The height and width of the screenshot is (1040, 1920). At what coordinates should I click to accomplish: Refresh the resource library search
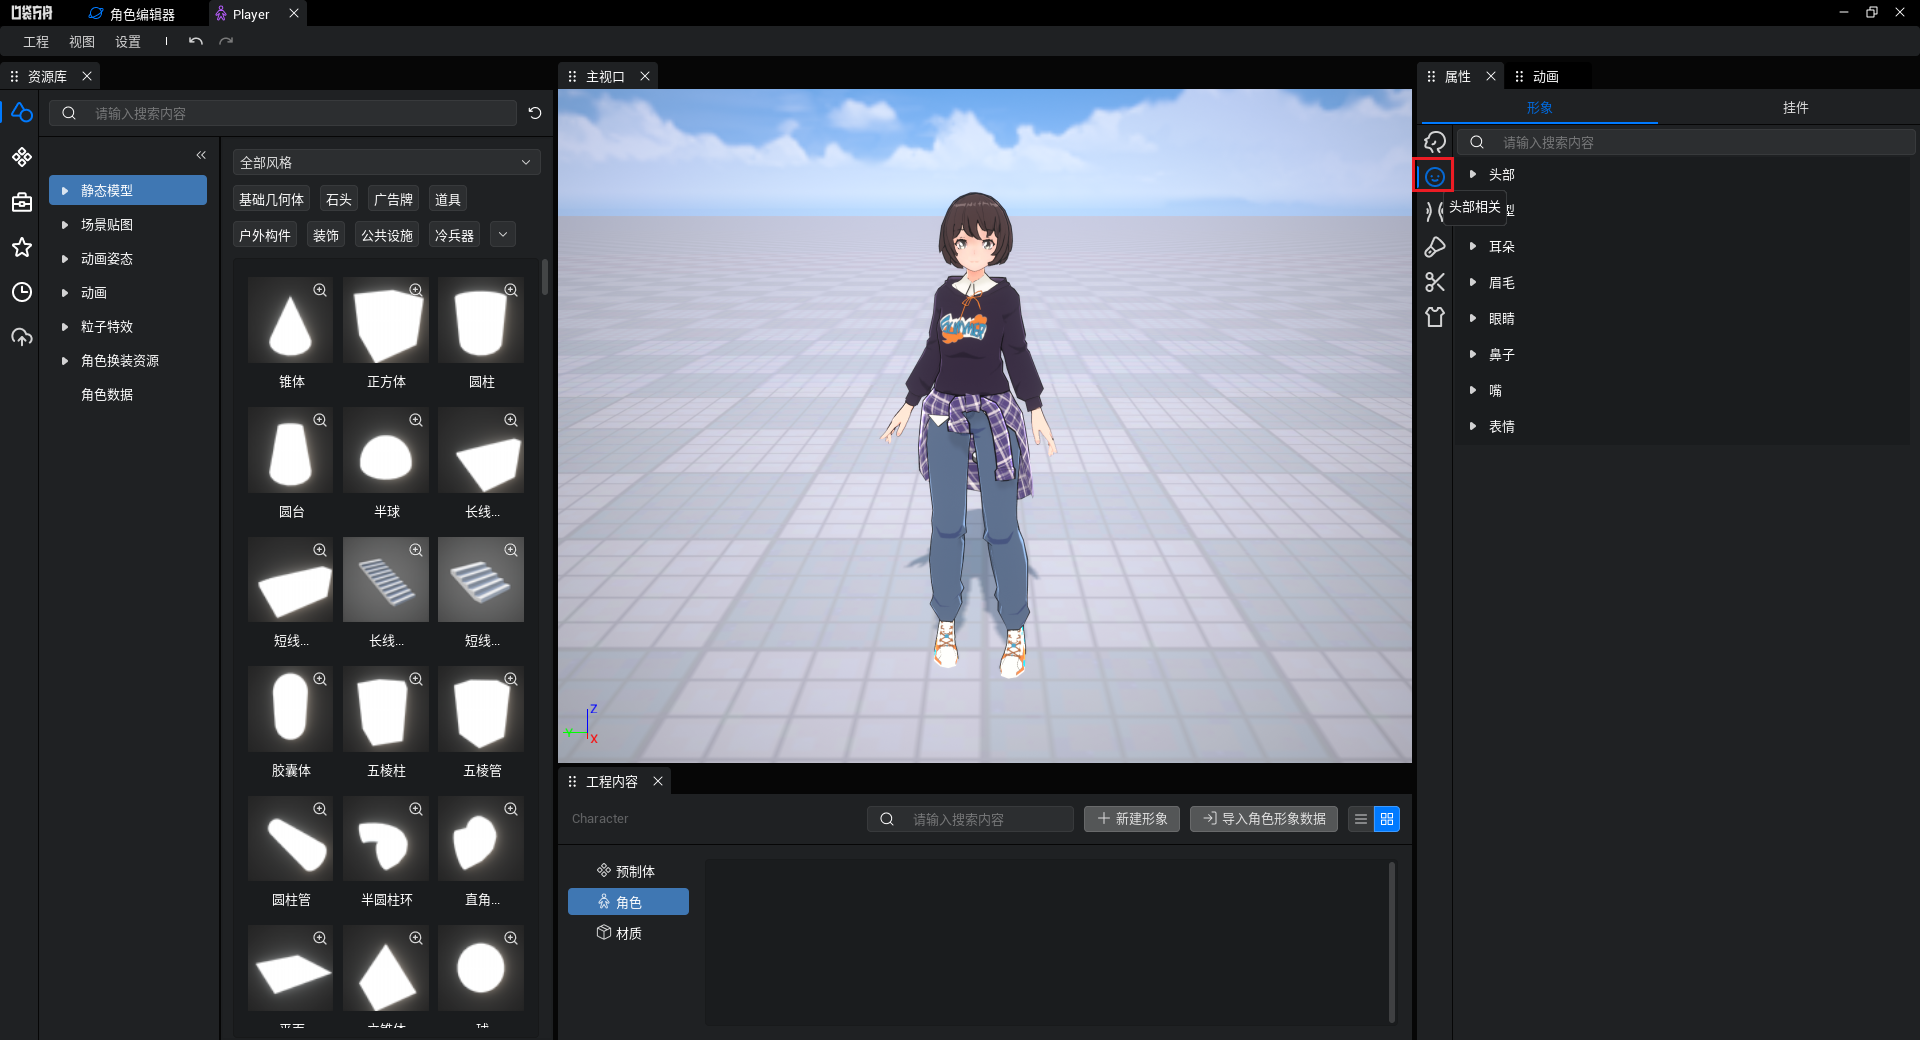click(535, 113)
